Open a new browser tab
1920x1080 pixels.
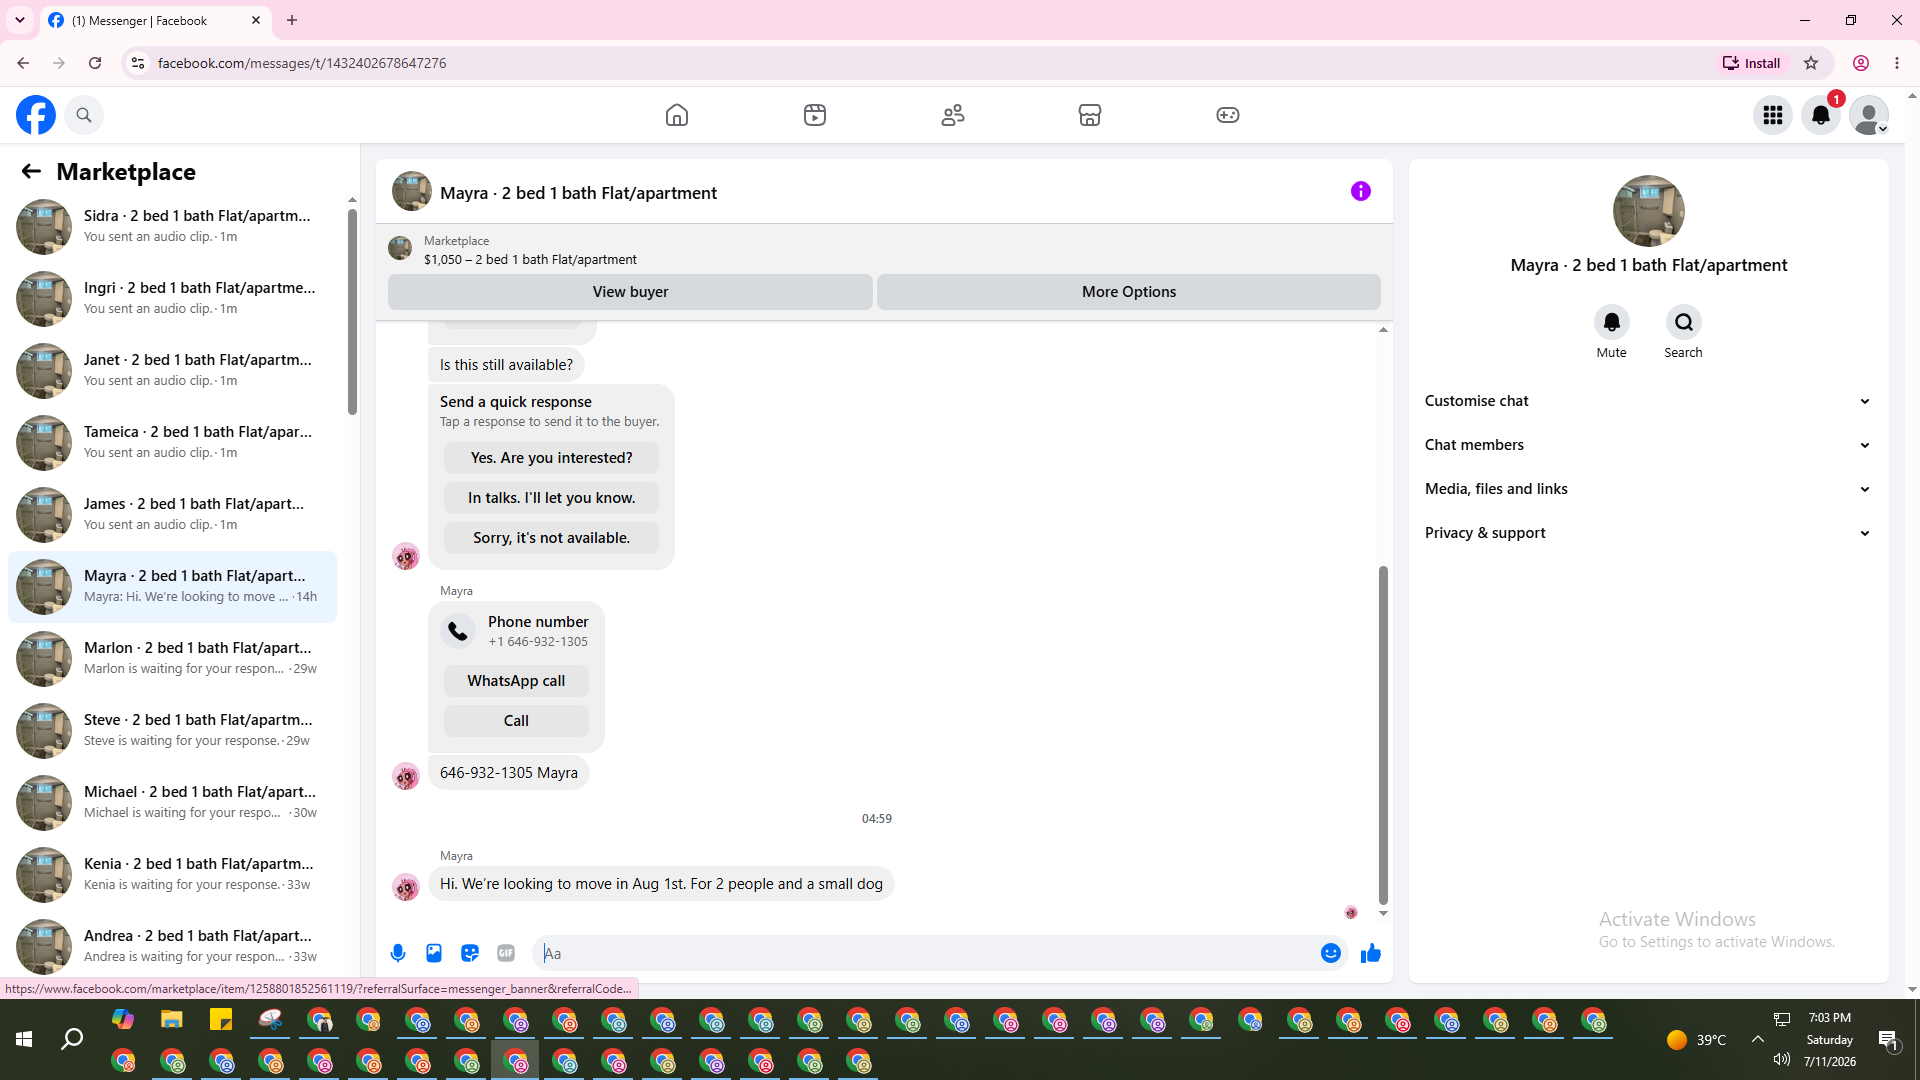[x=292, y=20]
